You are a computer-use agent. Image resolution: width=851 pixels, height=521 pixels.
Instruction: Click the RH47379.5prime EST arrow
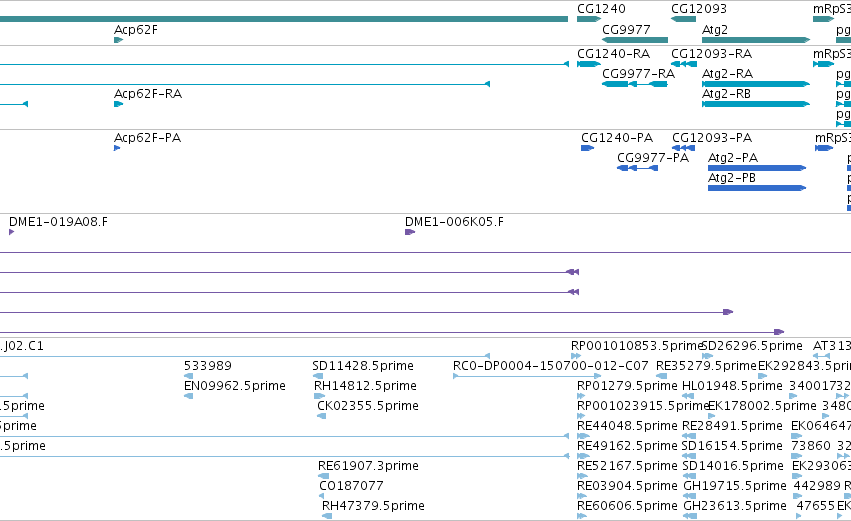click(x=327, y=516)
